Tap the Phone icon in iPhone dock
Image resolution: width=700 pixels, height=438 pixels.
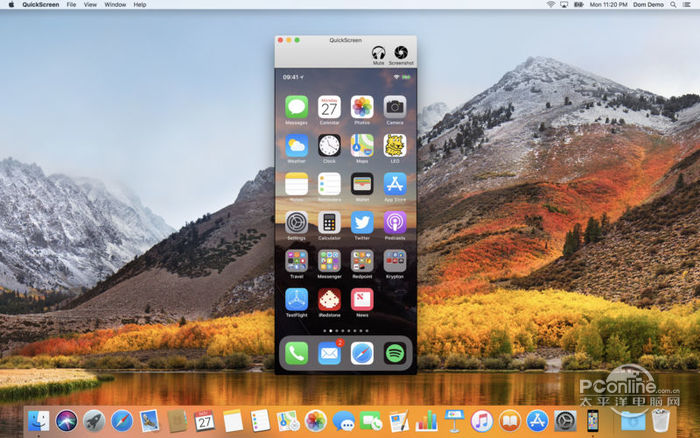pyautogui.click(x=296, y=354)
